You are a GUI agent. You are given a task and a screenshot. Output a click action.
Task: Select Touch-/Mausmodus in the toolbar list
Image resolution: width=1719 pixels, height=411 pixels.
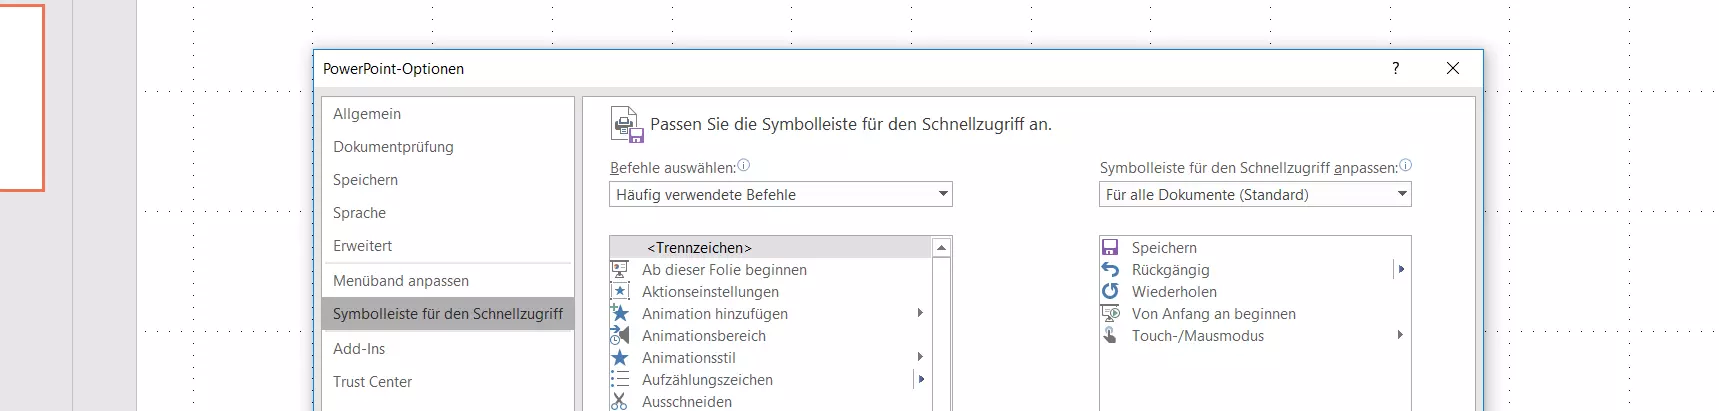[1255, 336]
